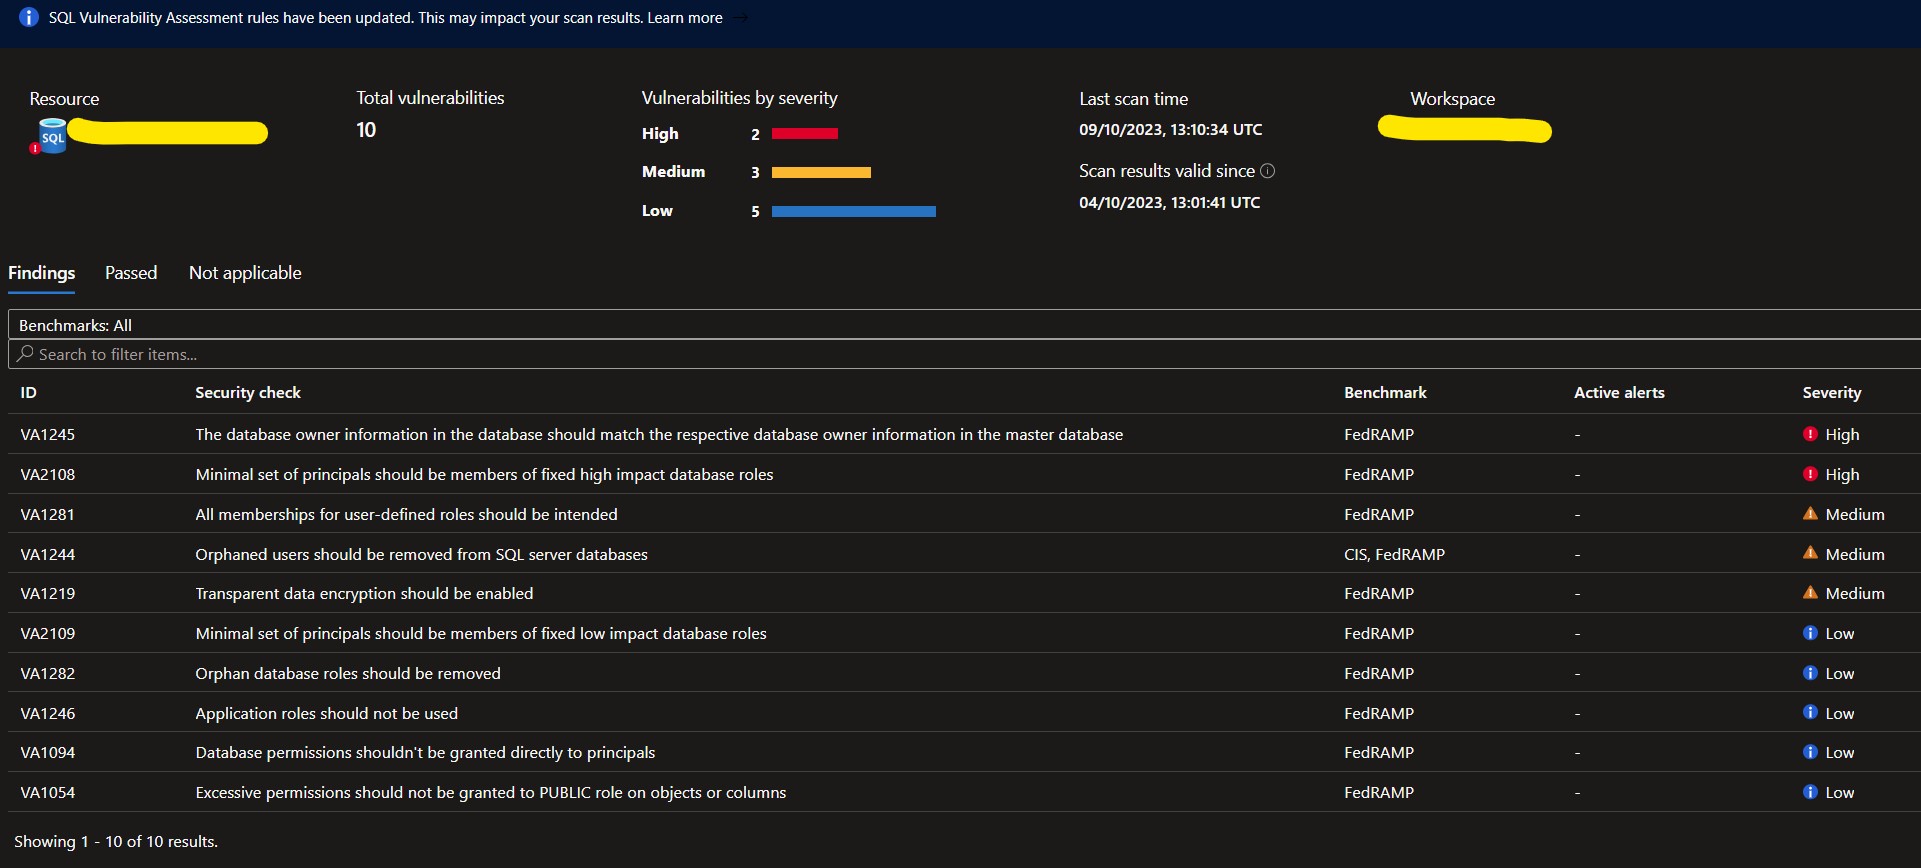Click the red High severity bar
This screenshot has width=1921, height=868.
805,133
